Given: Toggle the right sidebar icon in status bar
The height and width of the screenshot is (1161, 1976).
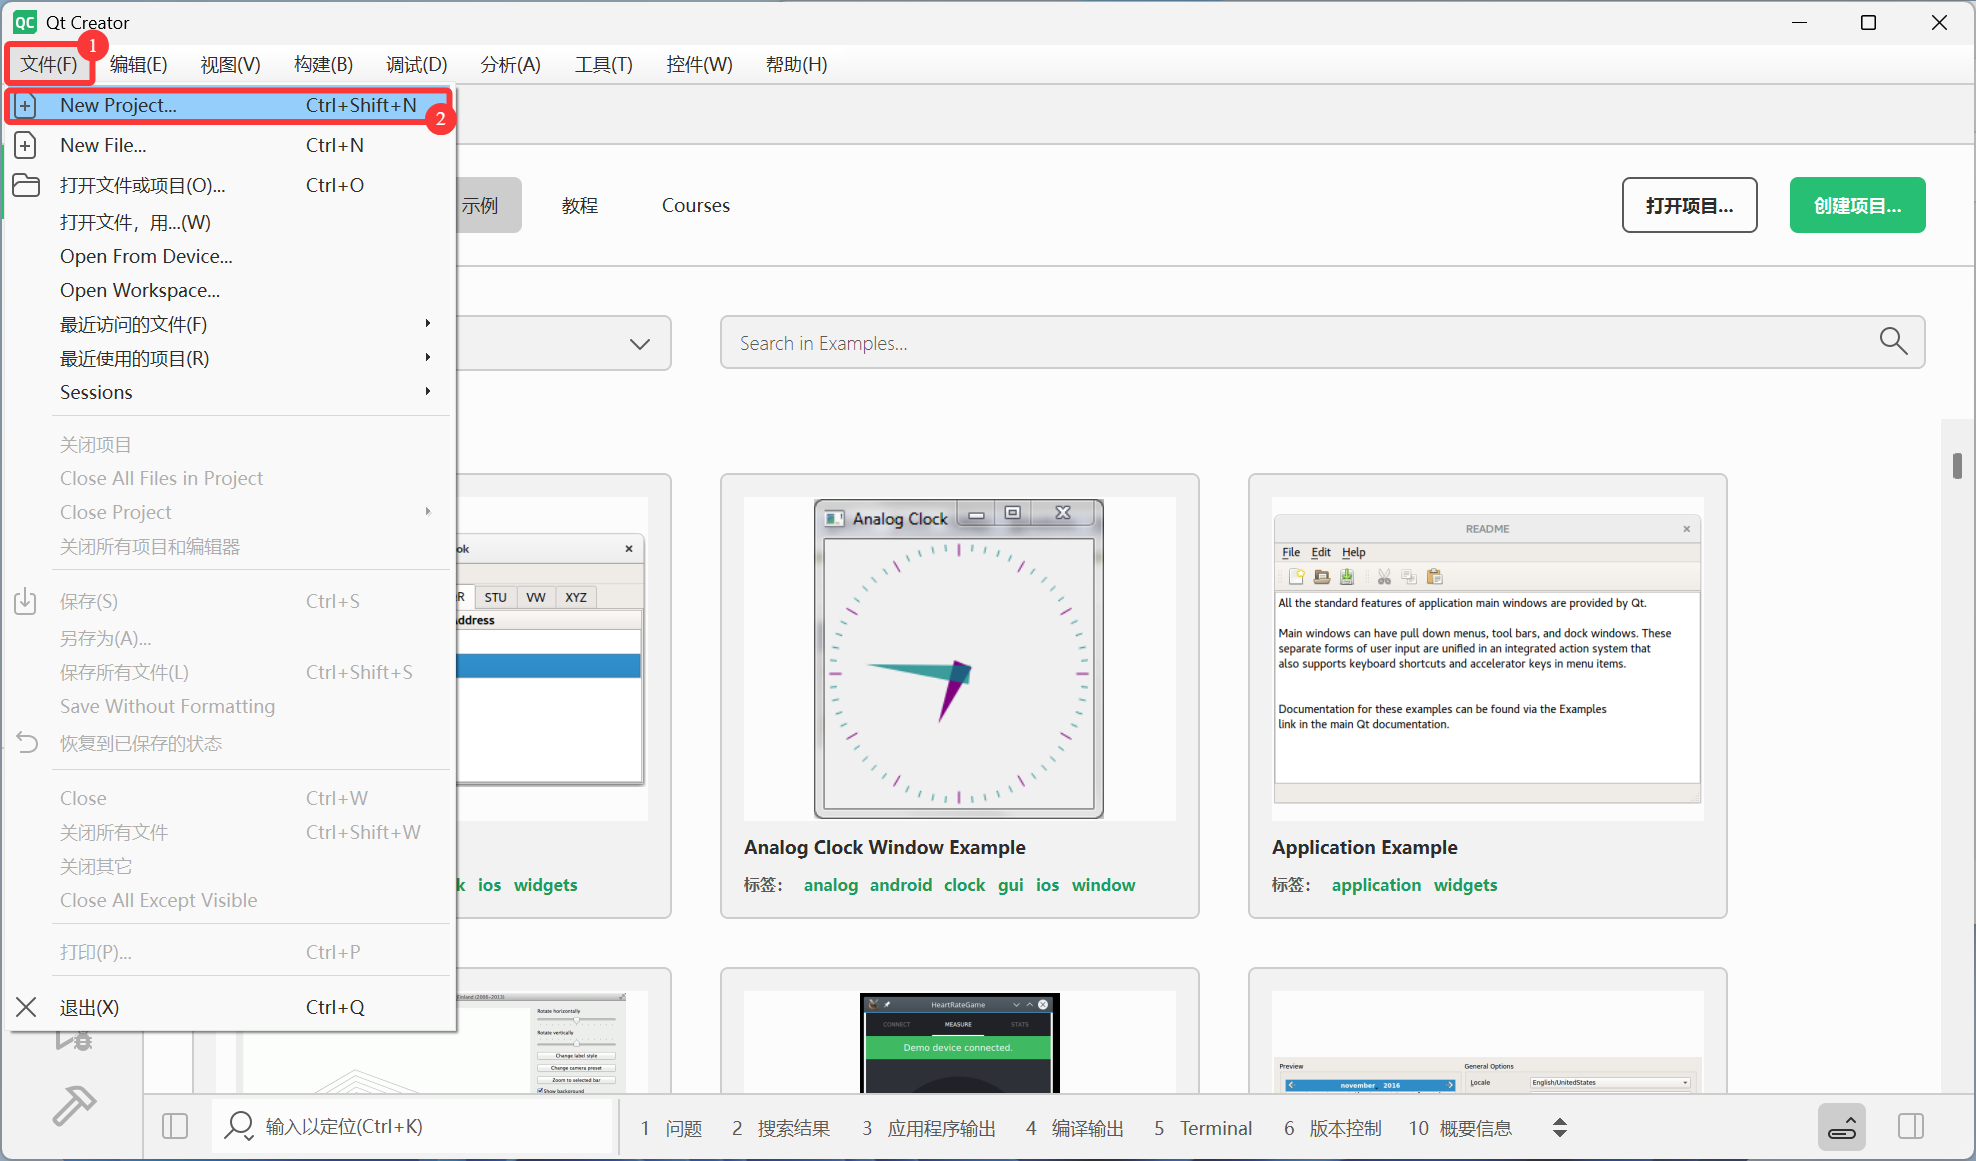Looking at the screenshot, I should click(1911, 1126).
